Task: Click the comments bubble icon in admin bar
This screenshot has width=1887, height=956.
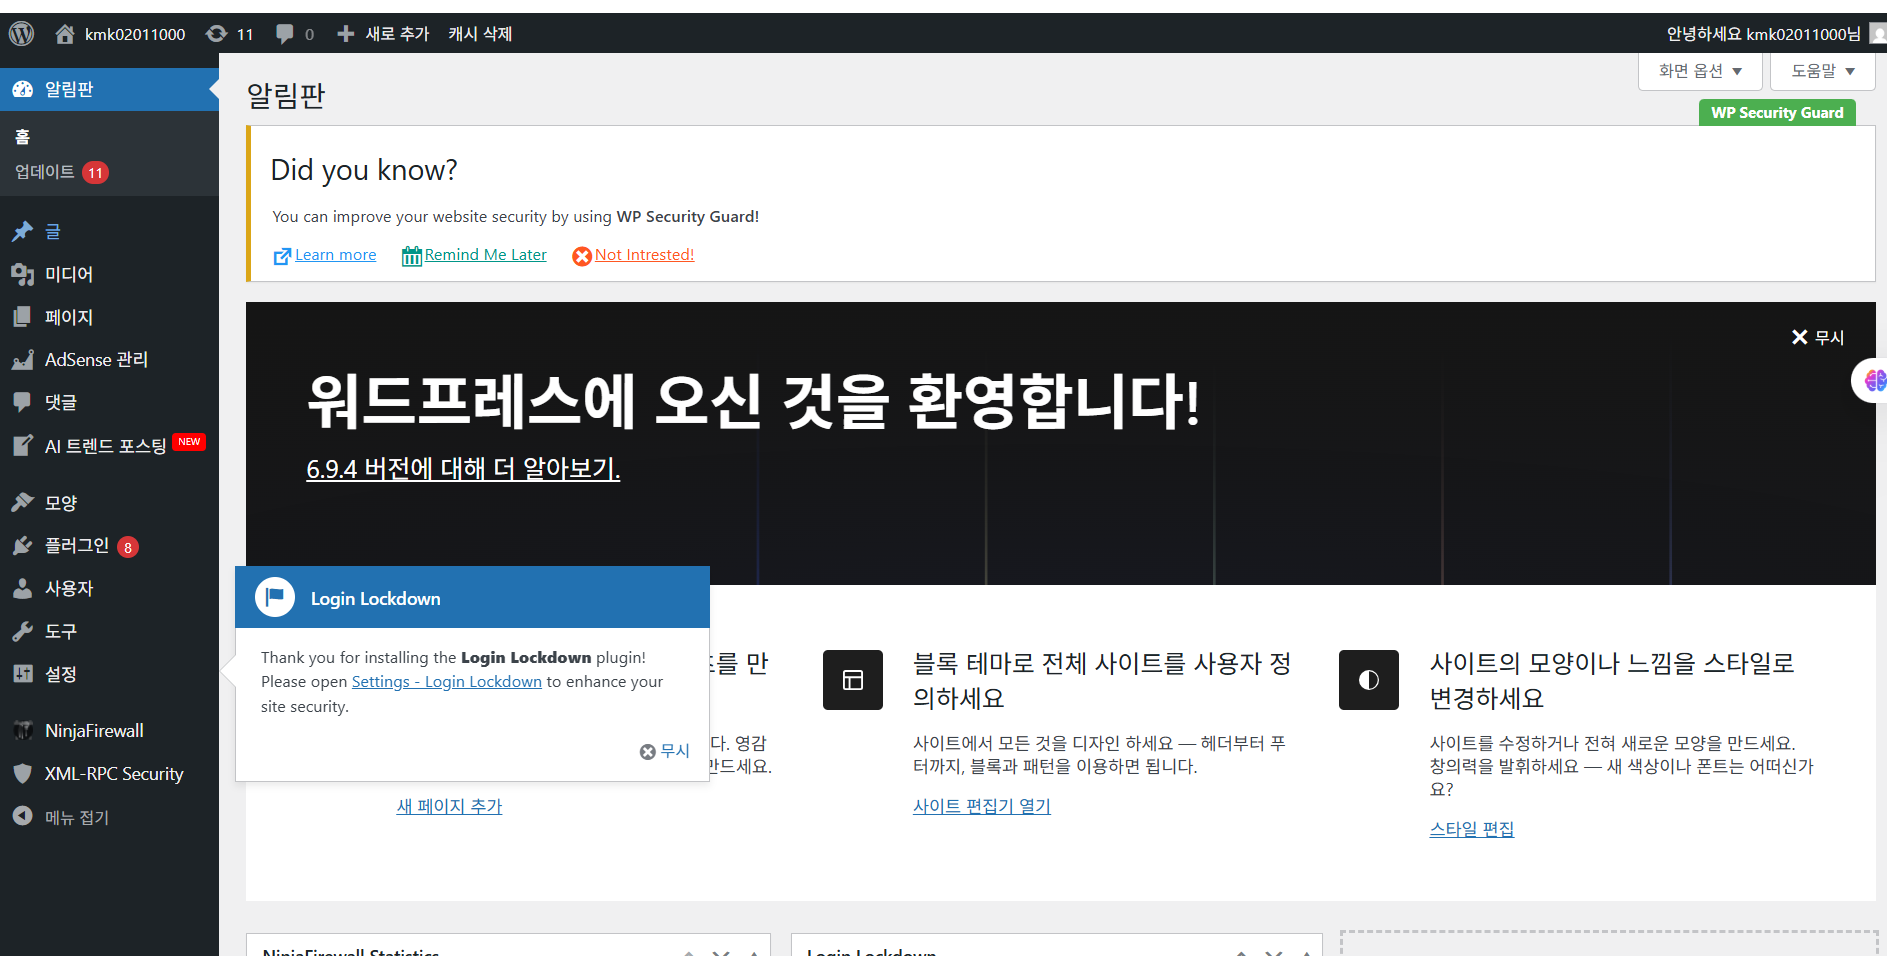Action: point(285,33)
